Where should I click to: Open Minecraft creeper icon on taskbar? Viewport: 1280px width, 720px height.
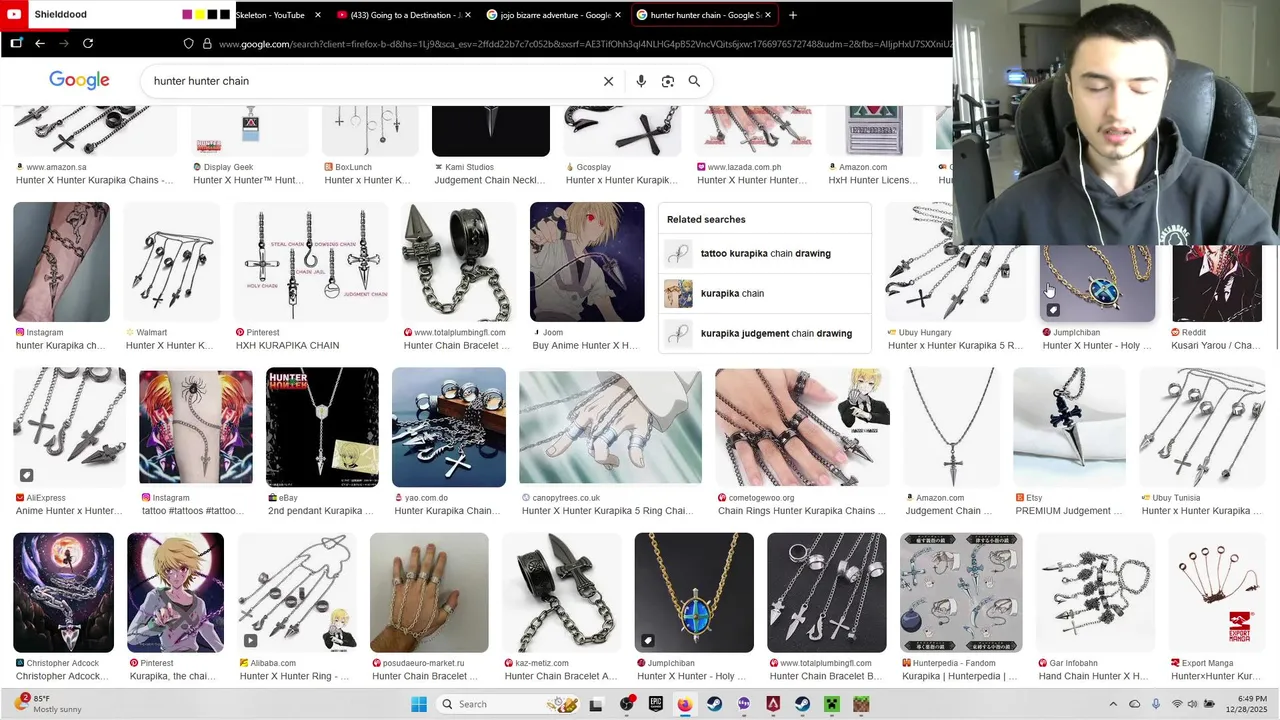click(832, 704)
